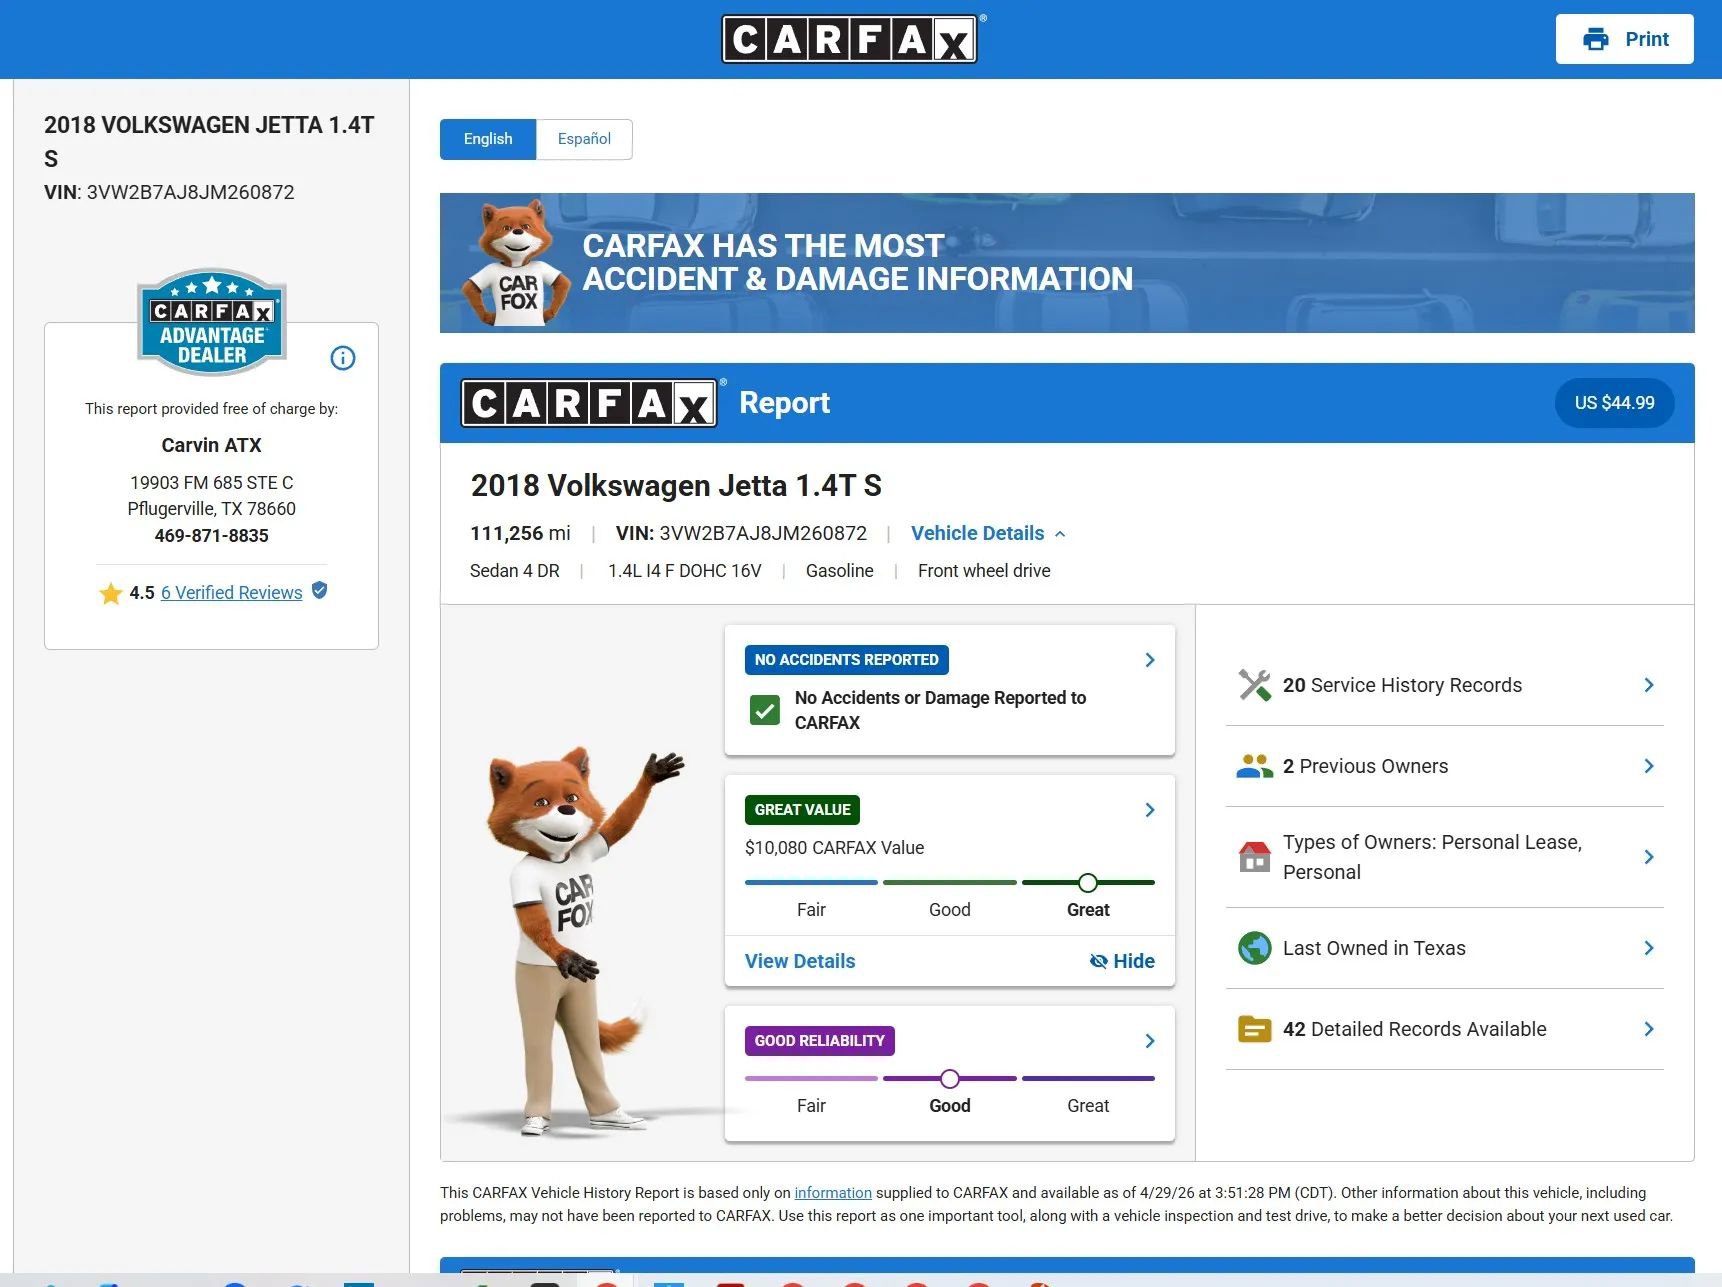Click the folder icon for Detailed Records

pyautogui.click(x=1254, y=1029)
